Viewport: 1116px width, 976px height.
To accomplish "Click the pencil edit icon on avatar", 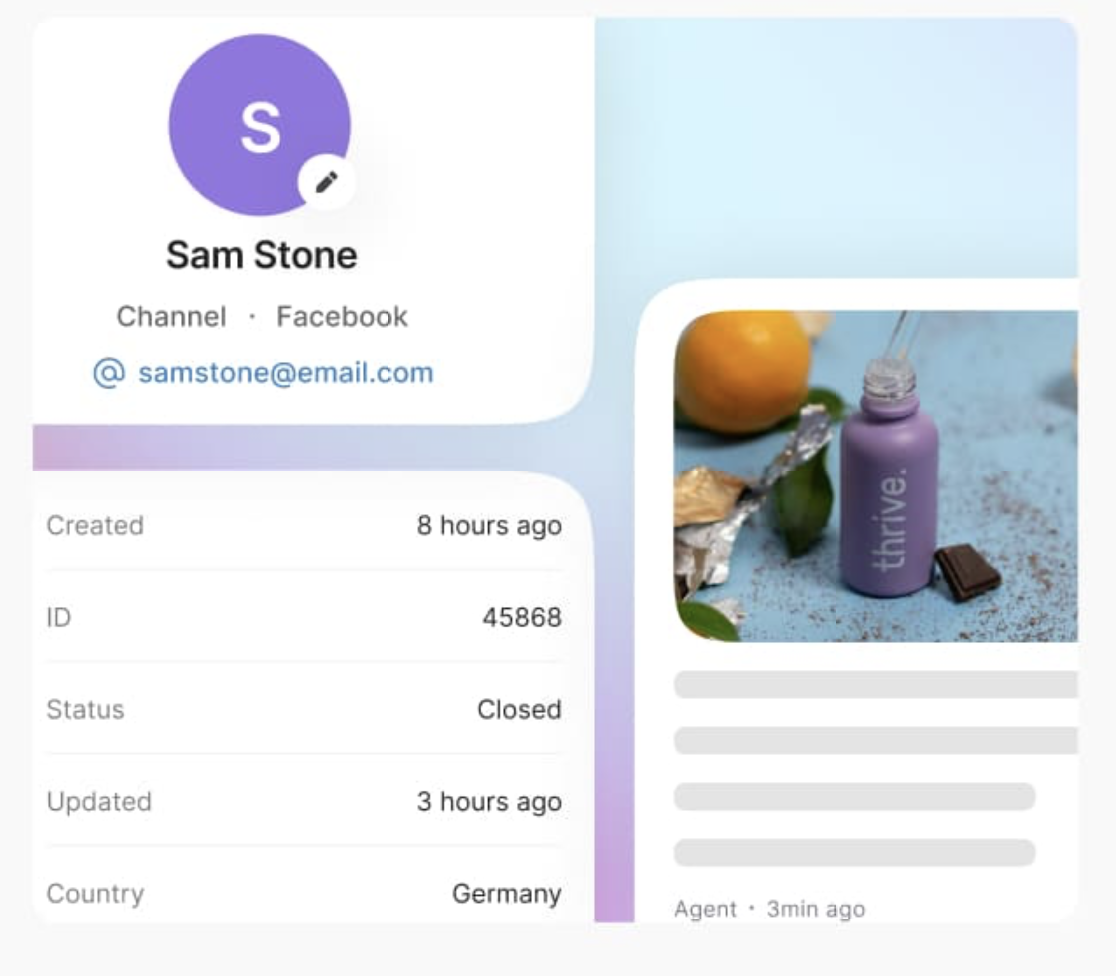I will pyautogui.click(x=326, y=182).
